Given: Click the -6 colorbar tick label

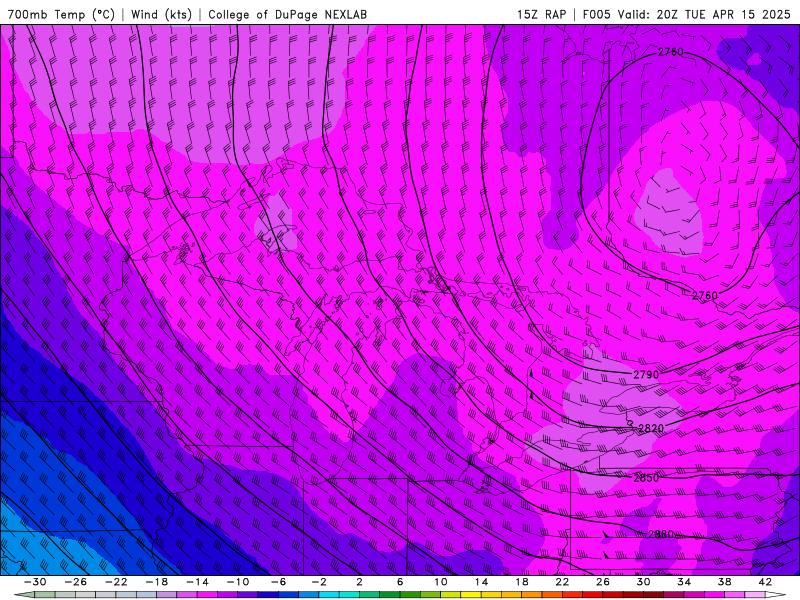Looking at the screenshot, I should (278, 582).
